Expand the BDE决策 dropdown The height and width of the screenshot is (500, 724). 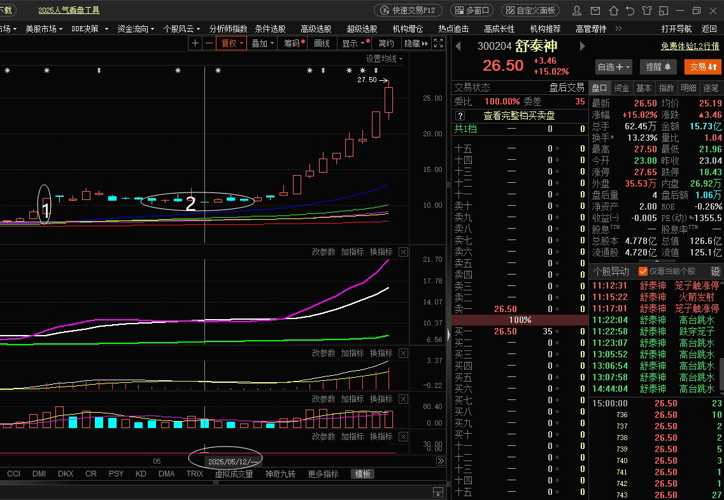click(90, 29)
